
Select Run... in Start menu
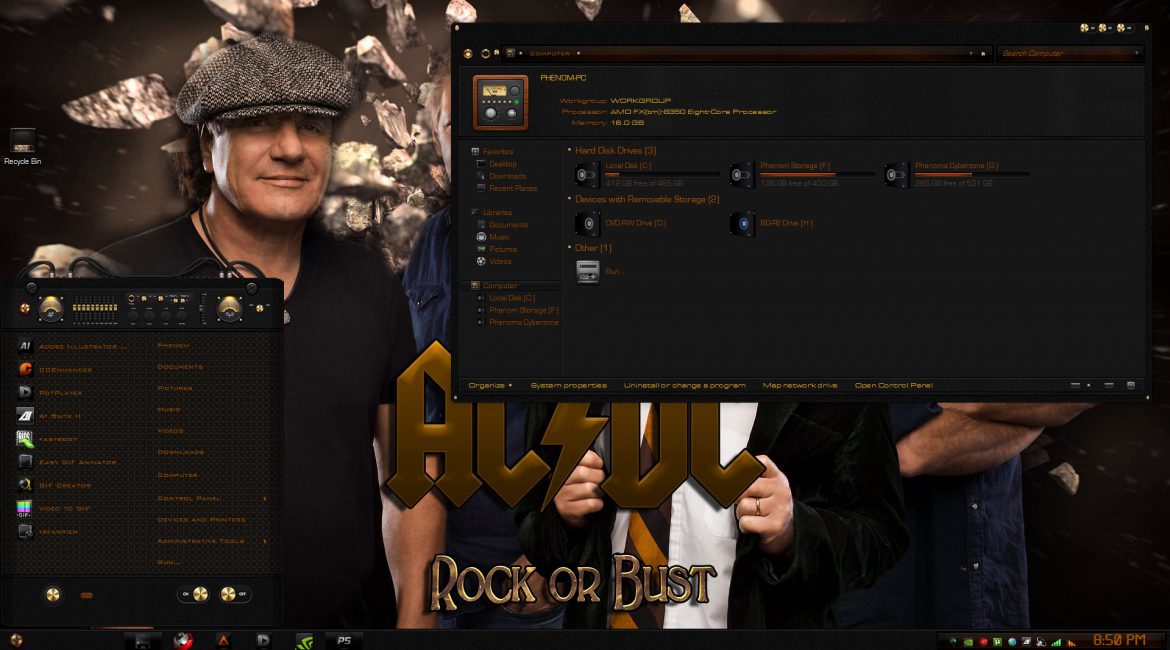pyautogui.click(x=169, y=562)
